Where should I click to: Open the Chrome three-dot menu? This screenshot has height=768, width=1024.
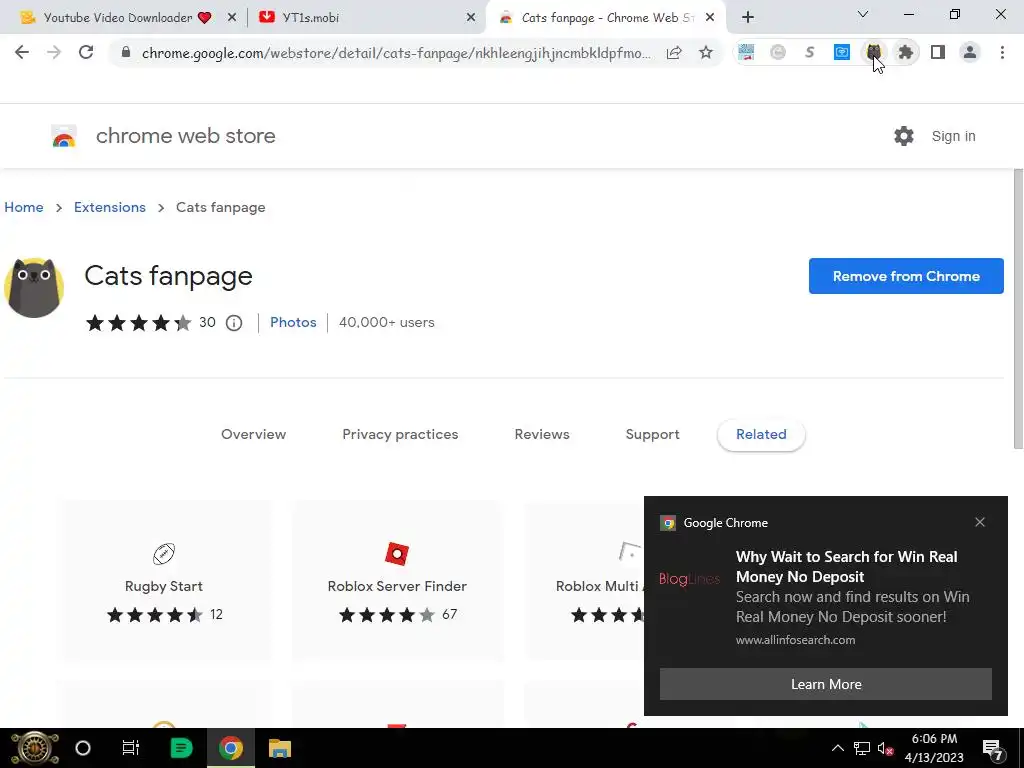click(1002, 52)
